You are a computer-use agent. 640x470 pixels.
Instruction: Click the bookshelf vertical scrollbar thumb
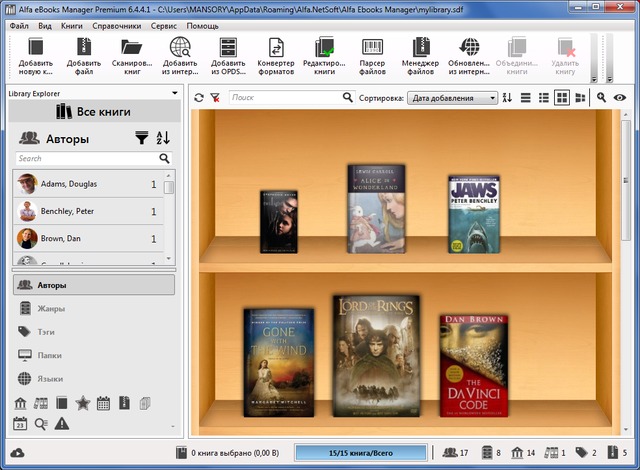(626, 180)
